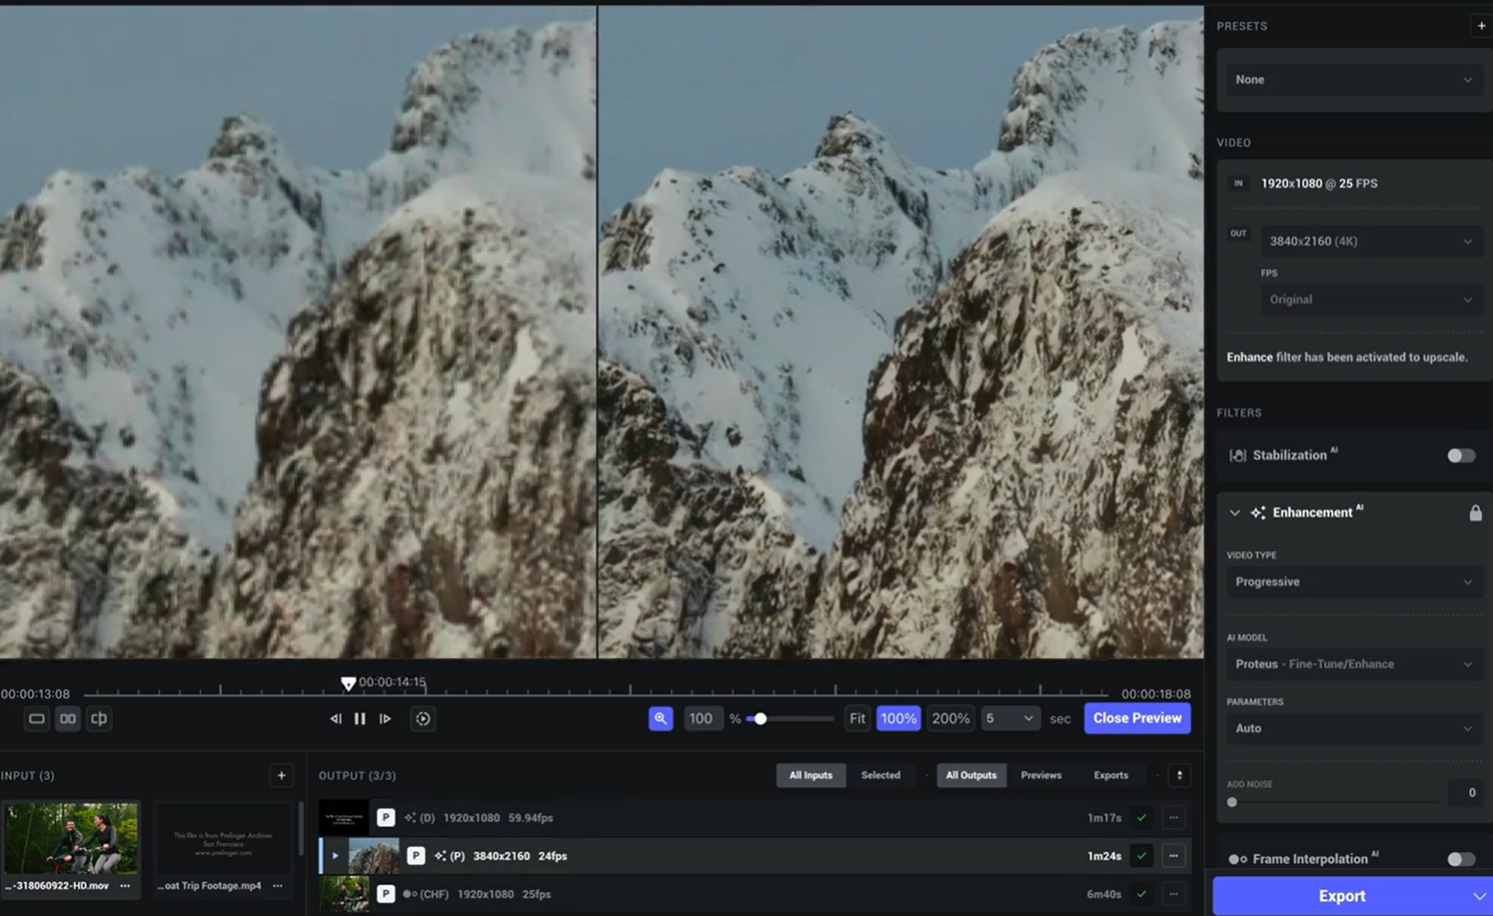Click the magnifier zoom icon
The height and width of the screenshot is (916, 1493).
point(661,718)
